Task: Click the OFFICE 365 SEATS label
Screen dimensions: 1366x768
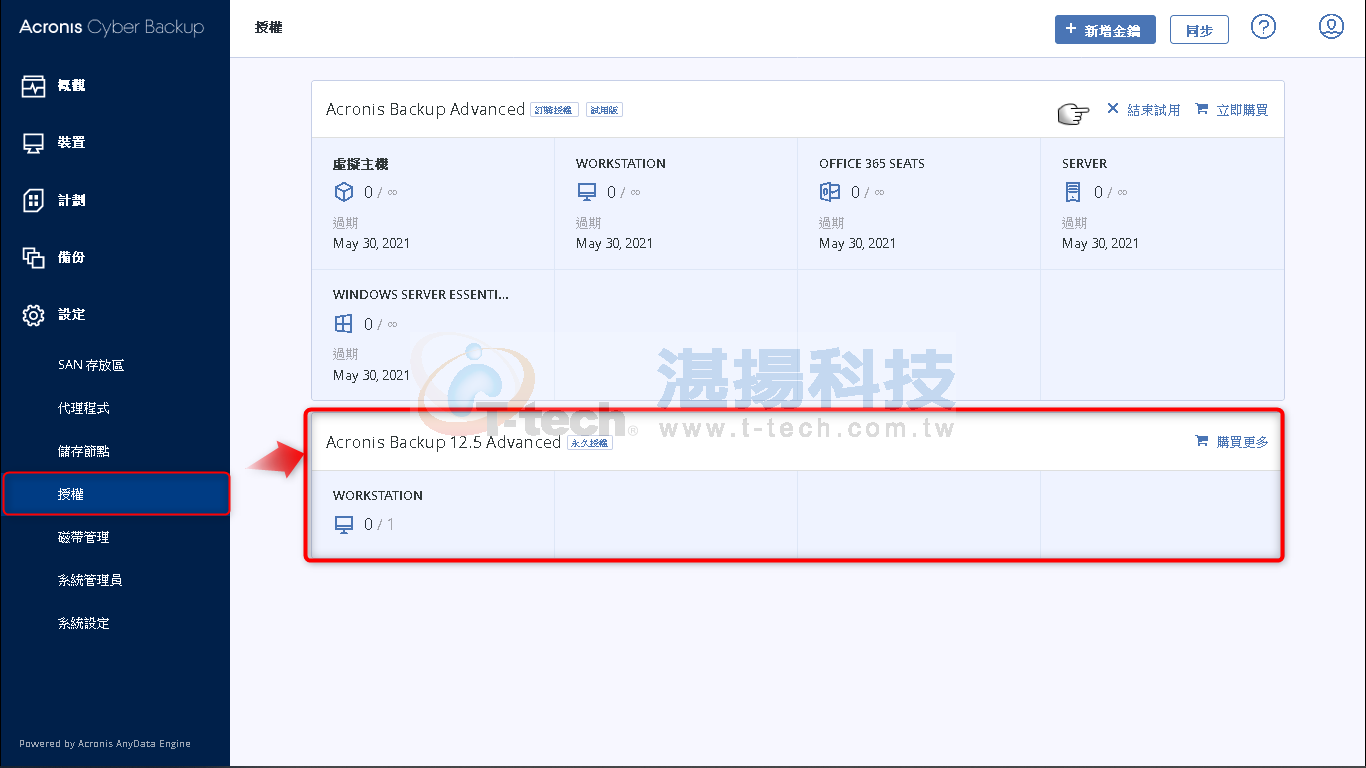Action: coord(872,164)
